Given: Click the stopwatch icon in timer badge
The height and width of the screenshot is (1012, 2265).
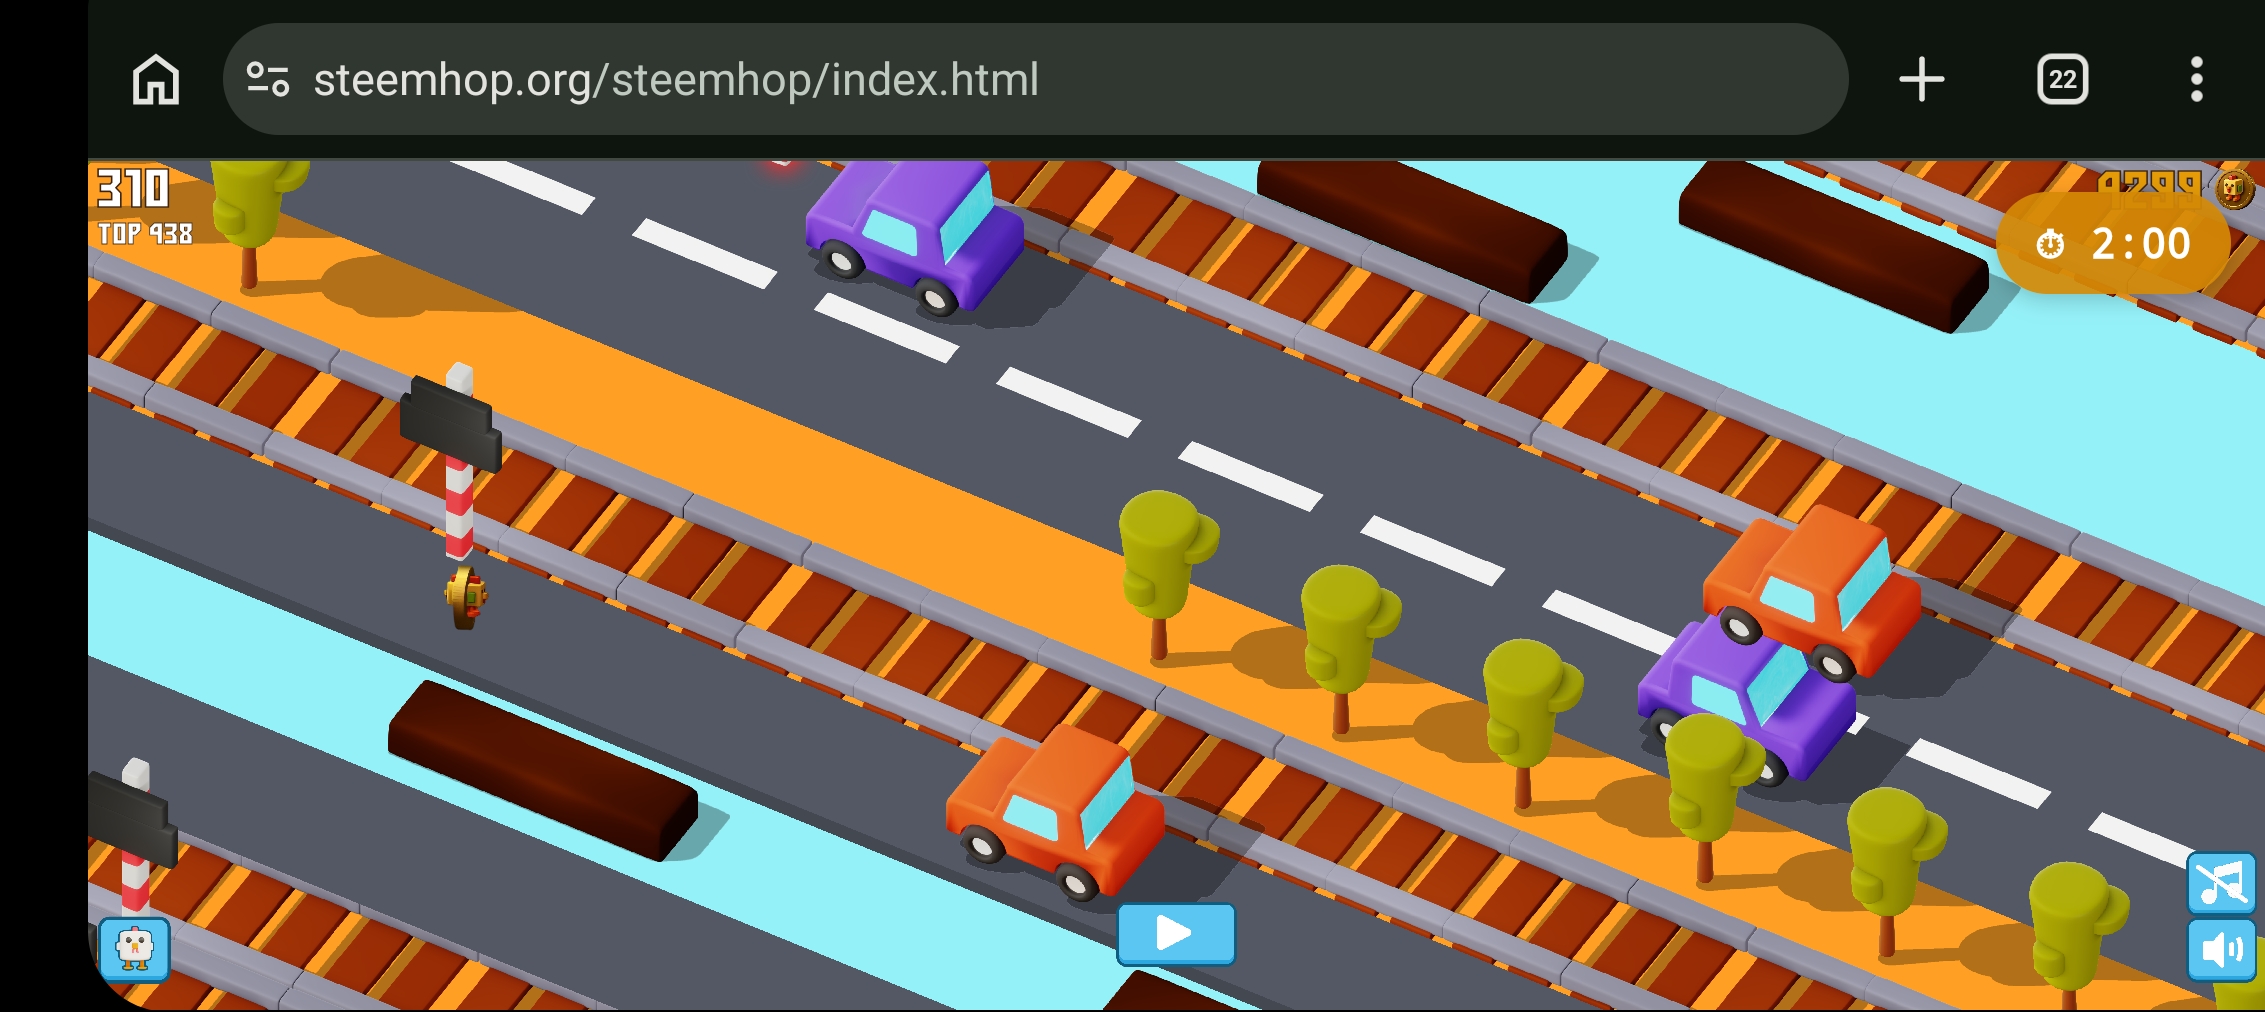Looking at the screenshot, I should click(2050, 244).
